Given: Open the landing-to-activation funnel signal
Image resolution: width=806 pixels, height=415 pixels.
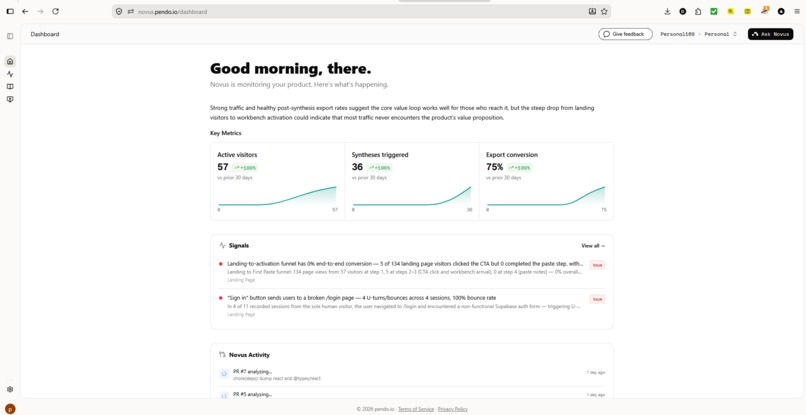Looking at the screenshot, I should tap(412, 272).
